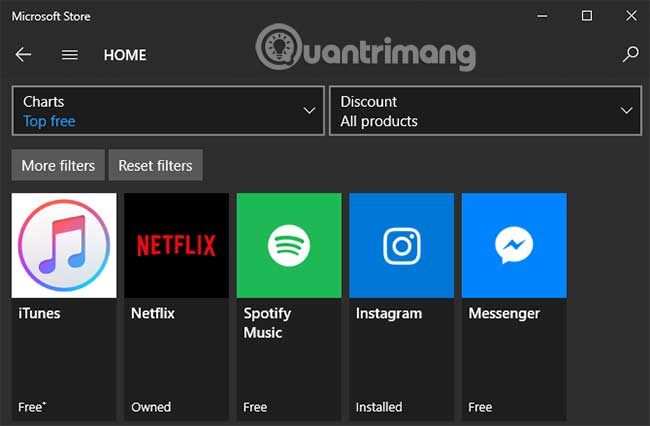Open the Instagram camera icon tile
The image size is (650, 426).
402,245
